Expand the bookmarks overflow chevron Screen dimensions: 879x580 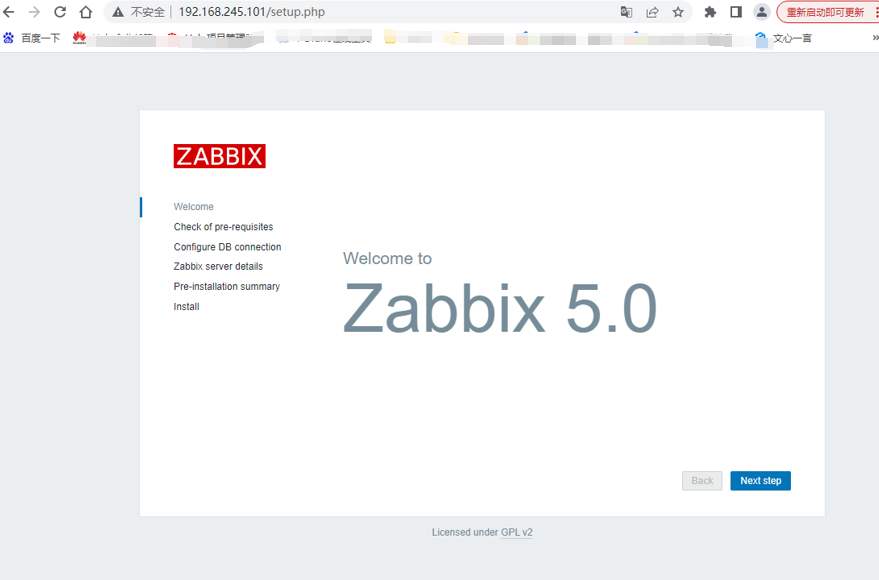point(875,38)
